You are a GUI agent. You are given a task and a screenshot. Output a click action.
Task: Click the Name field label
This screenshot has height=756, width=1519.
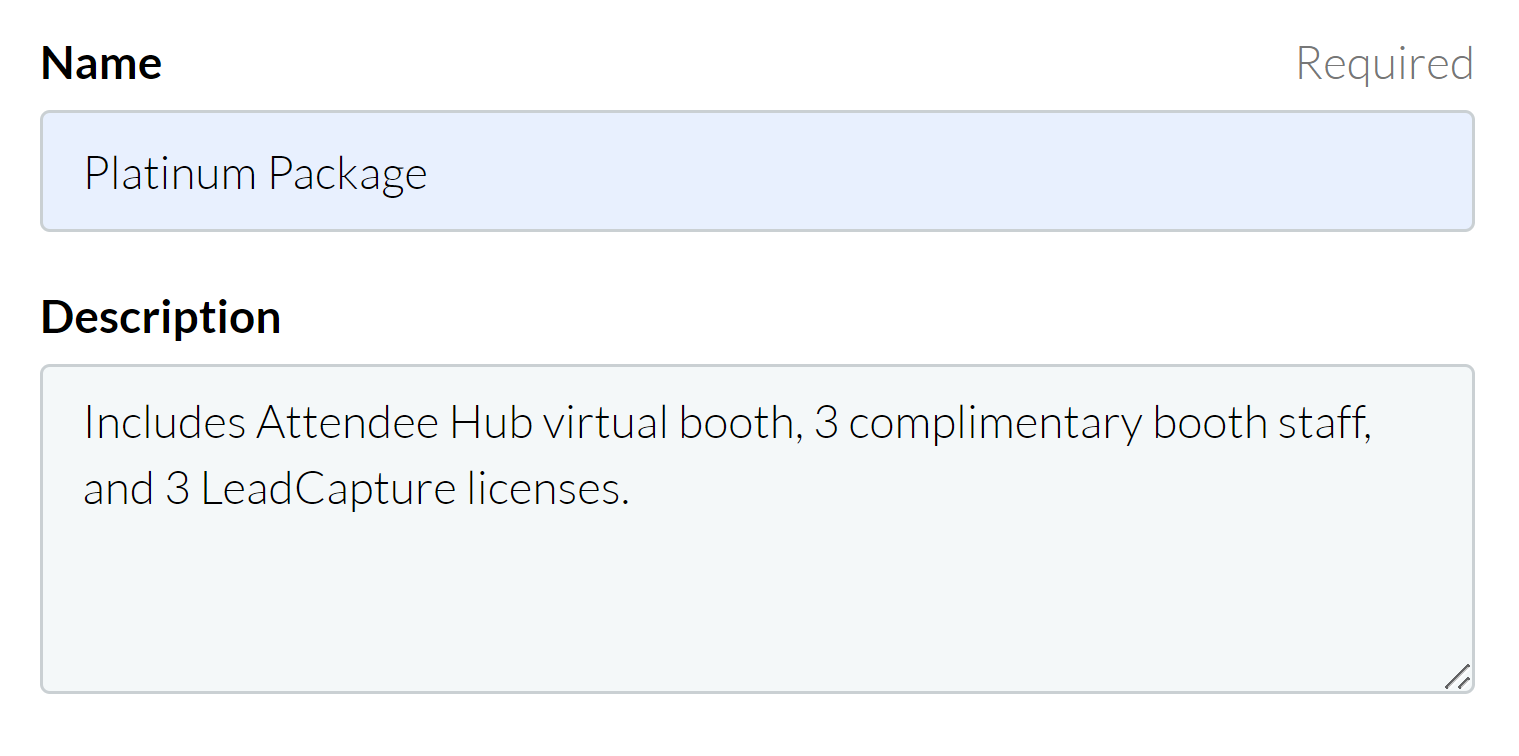[100, 62]
